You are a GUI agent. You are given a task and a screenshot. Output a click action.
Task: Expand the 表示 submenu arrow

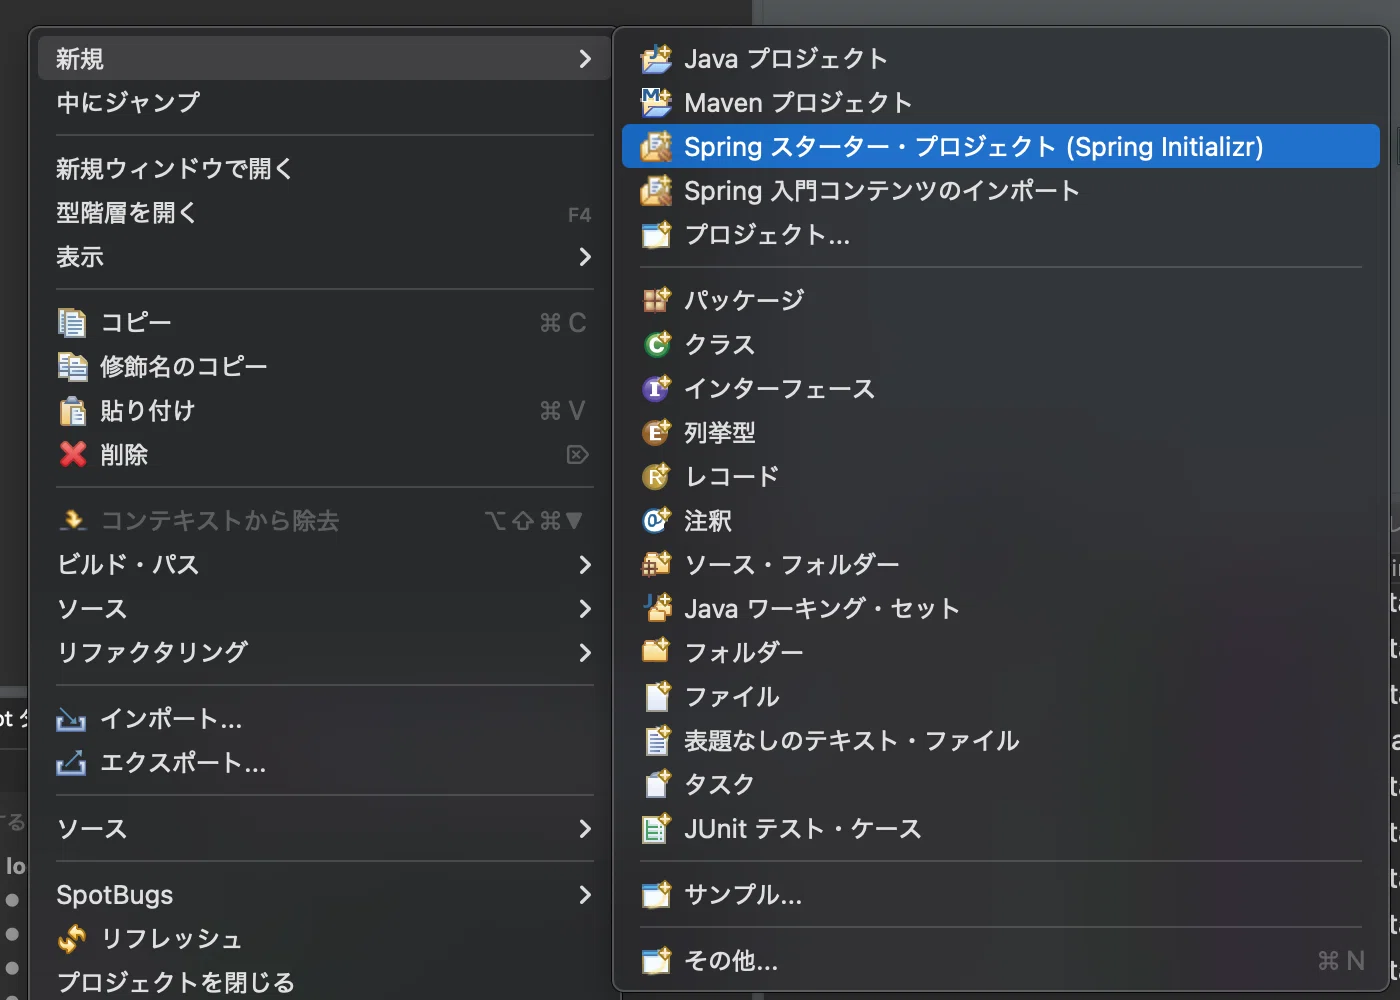(585, 257)
